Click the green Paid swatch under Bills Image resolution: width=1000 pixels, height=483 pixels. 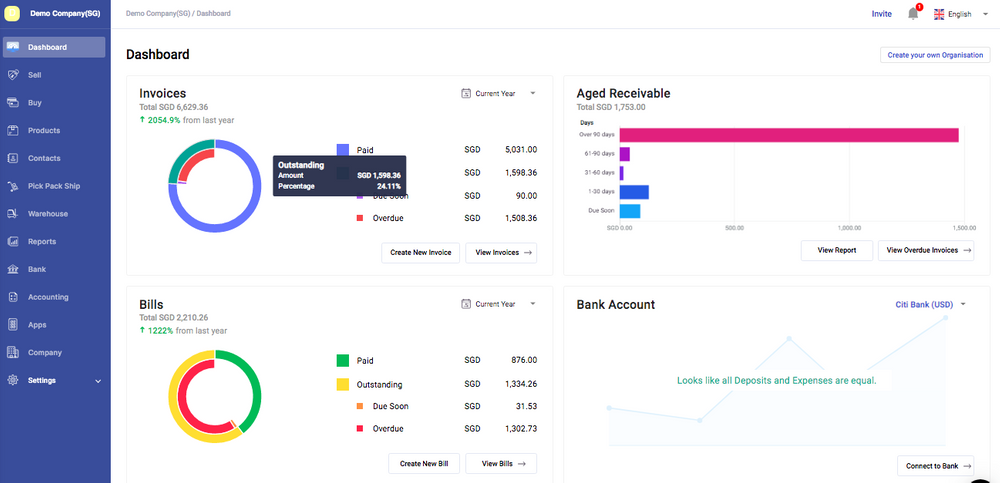343,360
